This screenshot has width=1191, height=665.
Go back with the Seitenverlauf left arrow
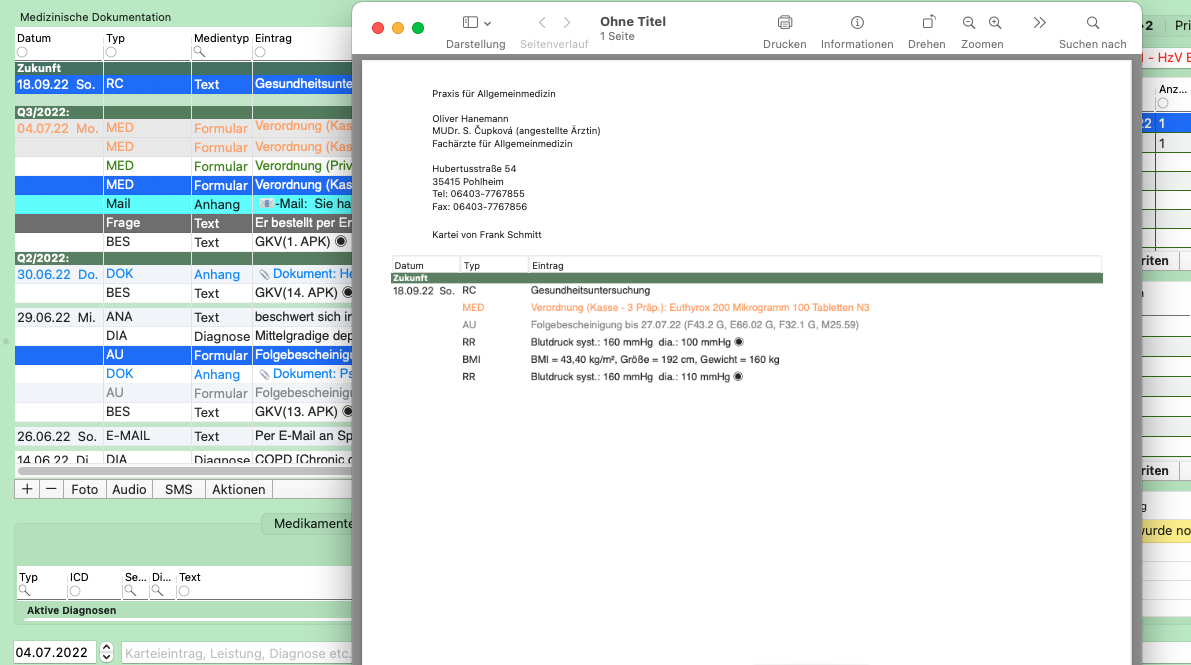(542, 23)
